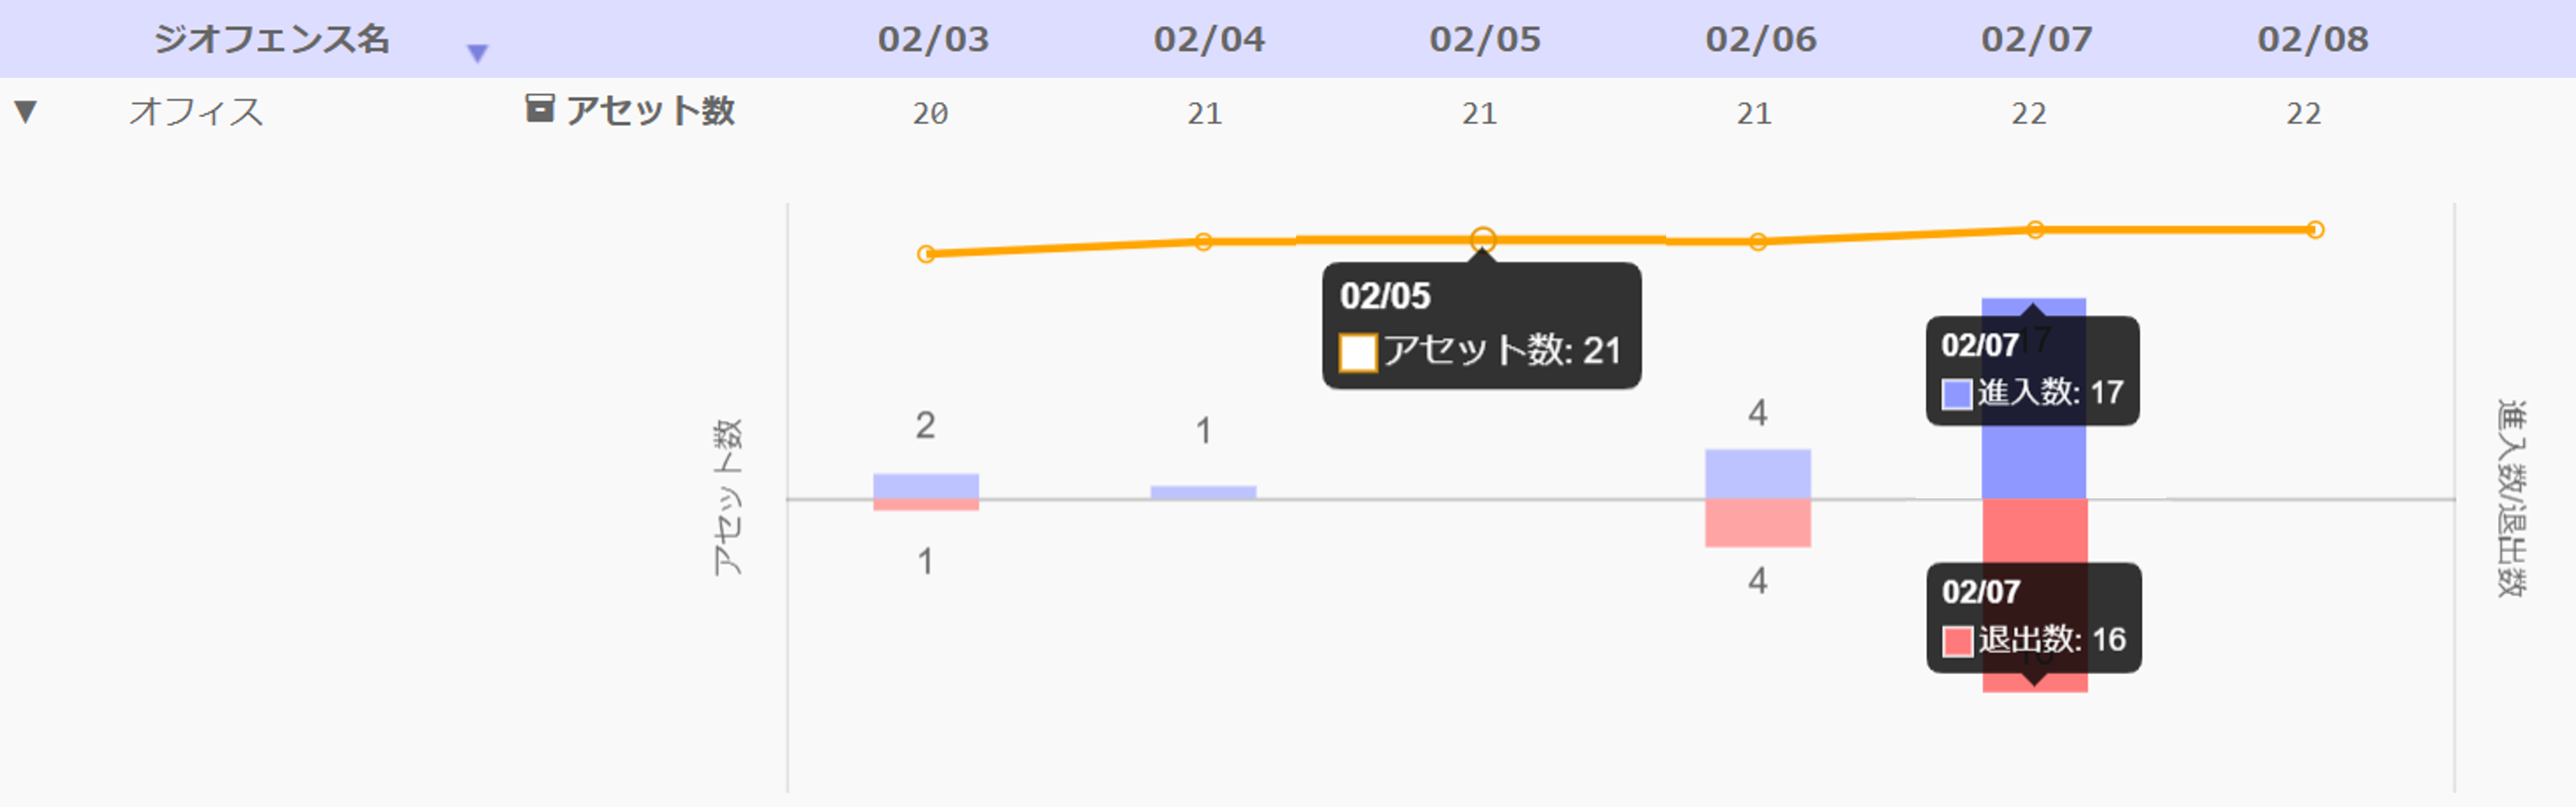Click the ジオフェンス名 column header
The width and height of the screenshot is (2576, 807).
(271, 40)
